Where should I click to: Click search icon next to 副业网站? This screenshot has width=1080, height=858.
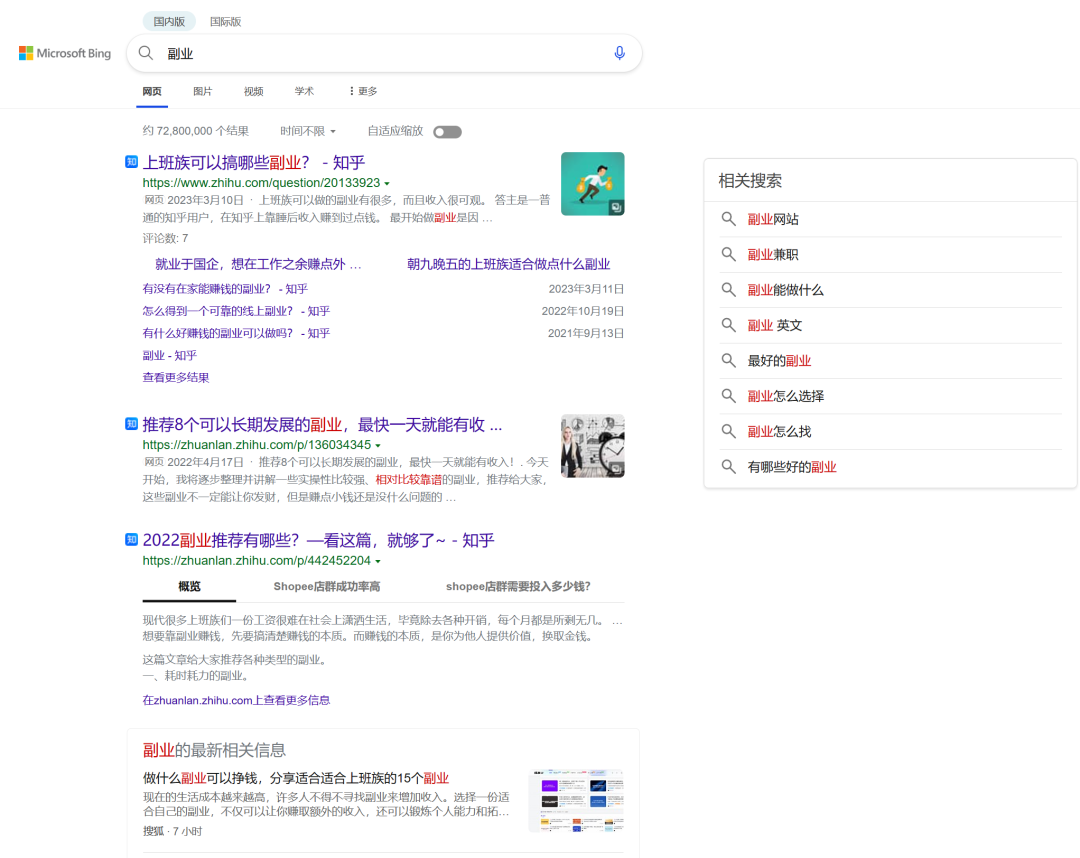click(728, 219)
